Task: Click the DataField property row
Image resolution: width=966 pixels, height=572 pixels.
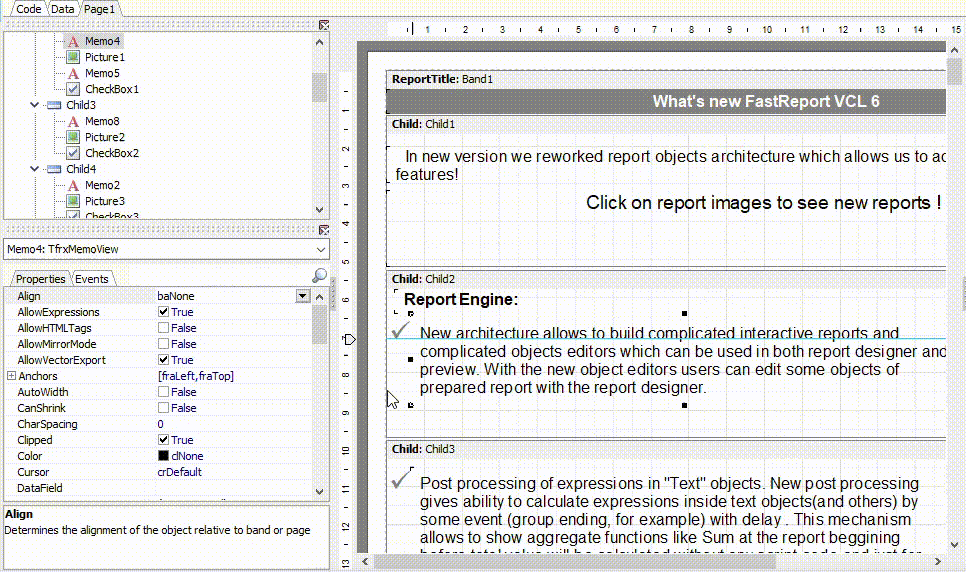Action: pyautogui.click(x=158, y=488)
